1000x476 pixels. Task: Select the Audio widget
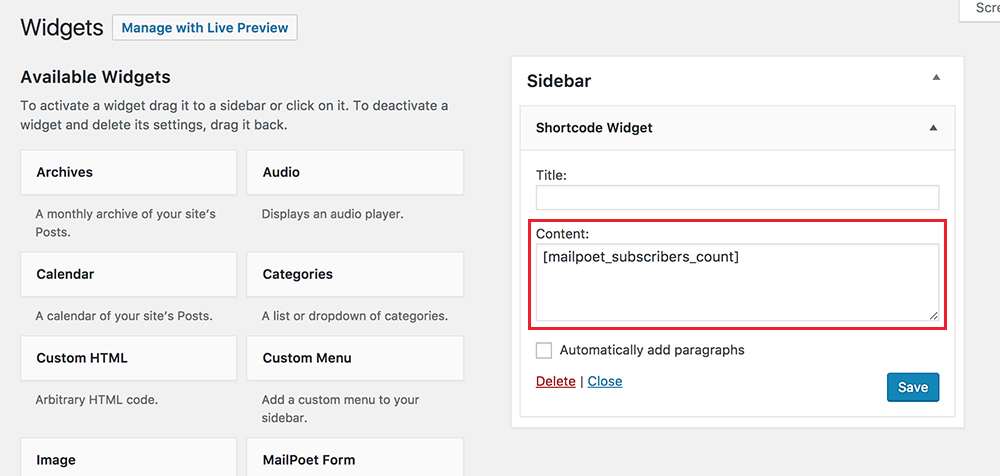pos(355,172)
